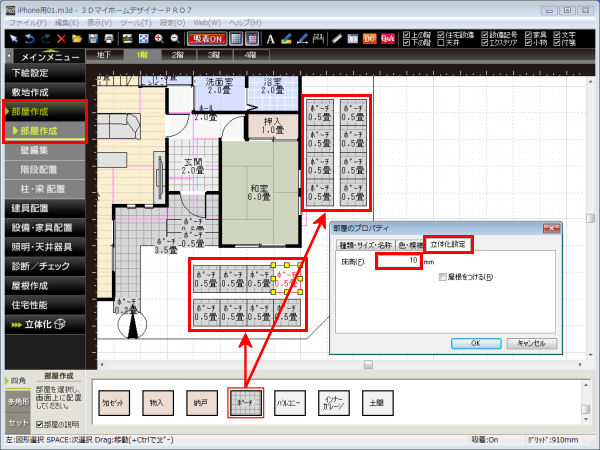Click the red X delete icon
The image size is (600, 450).
point(61,38)
